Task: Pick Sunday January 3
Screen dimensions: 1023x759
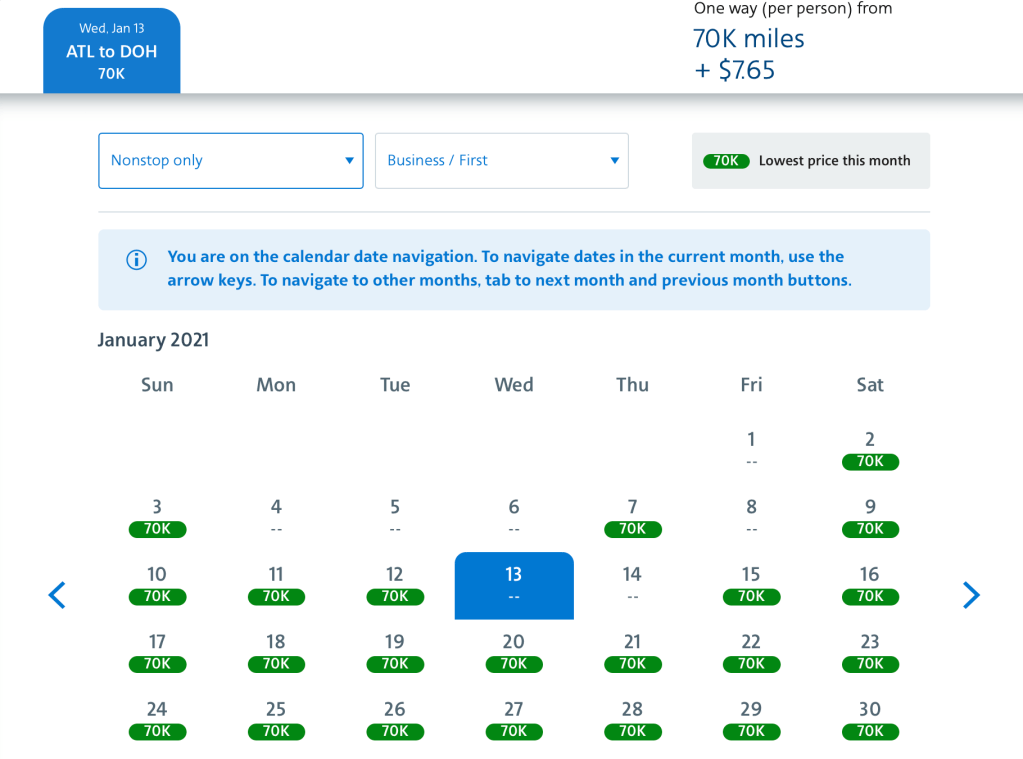Action: (157, 517)
